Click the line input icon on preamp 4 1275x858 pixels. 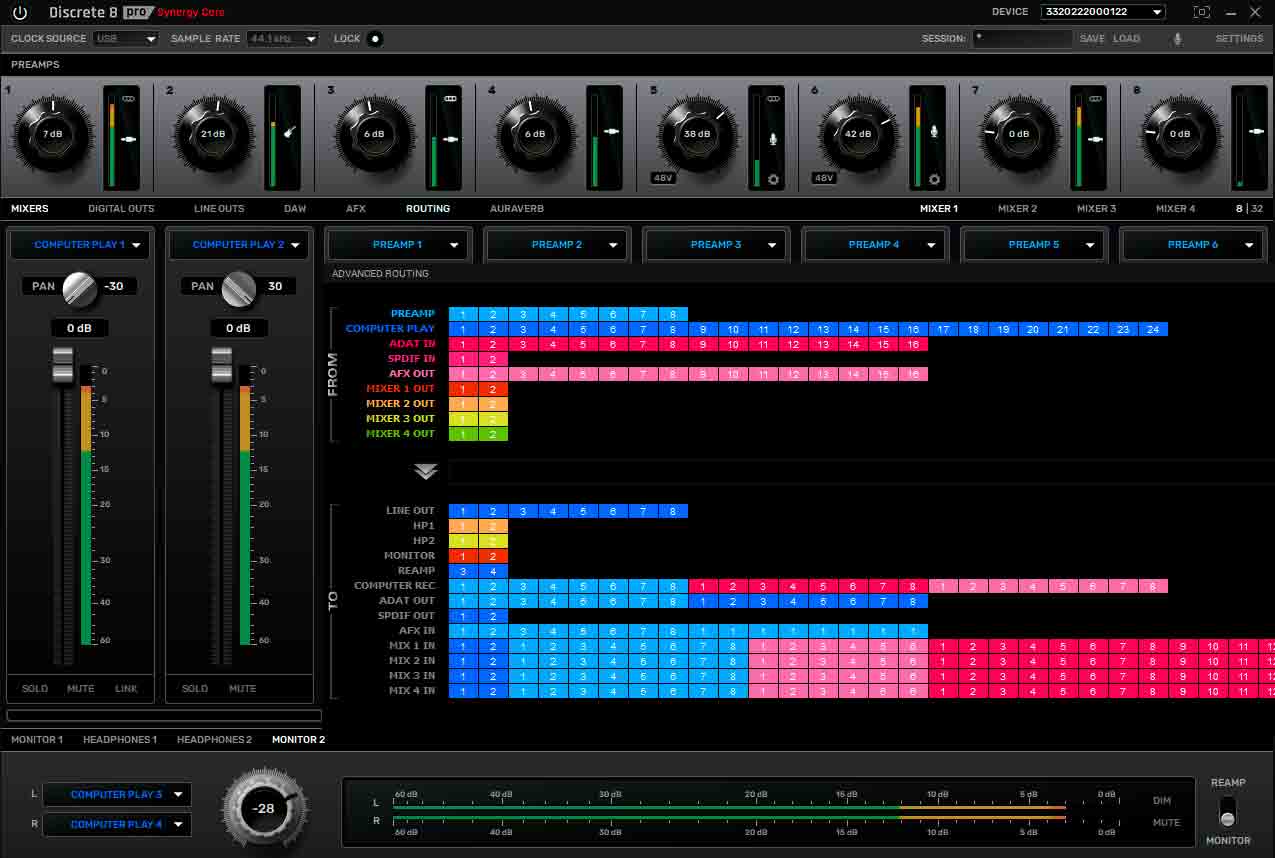click(x=611, y=132)
